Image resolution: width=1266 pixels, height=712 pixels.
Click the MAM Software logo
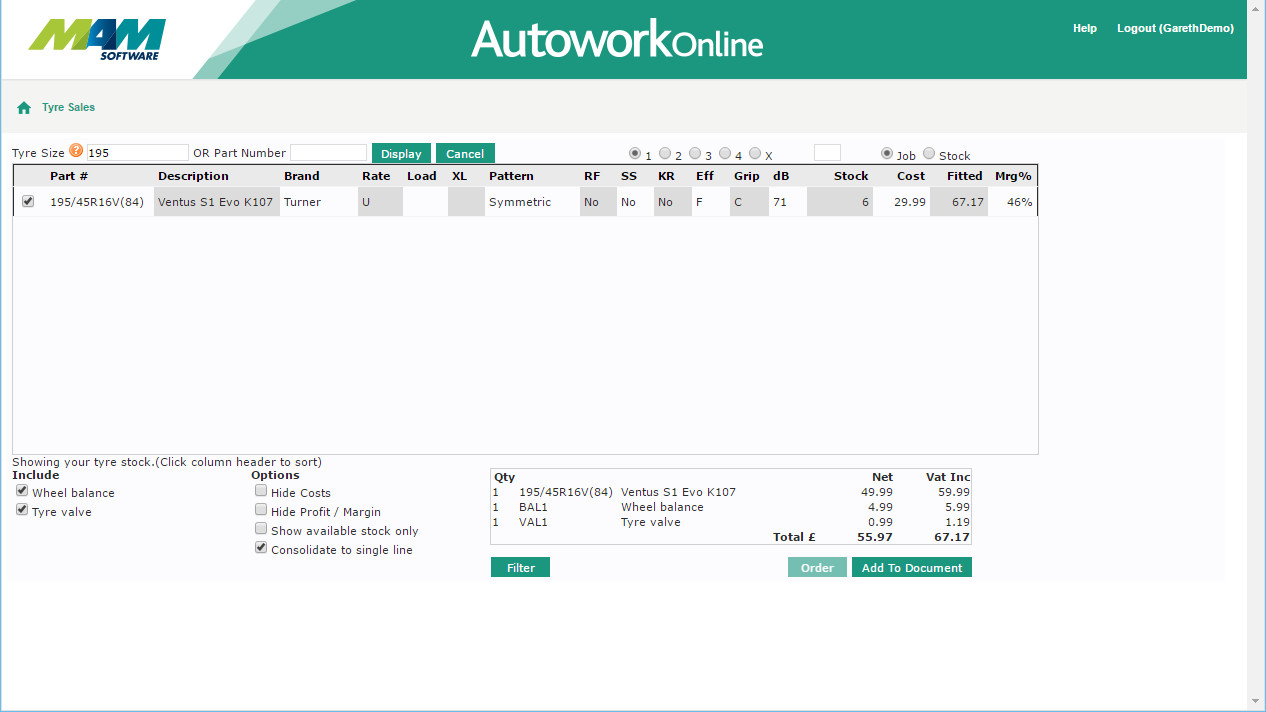[x=97, y=39]
